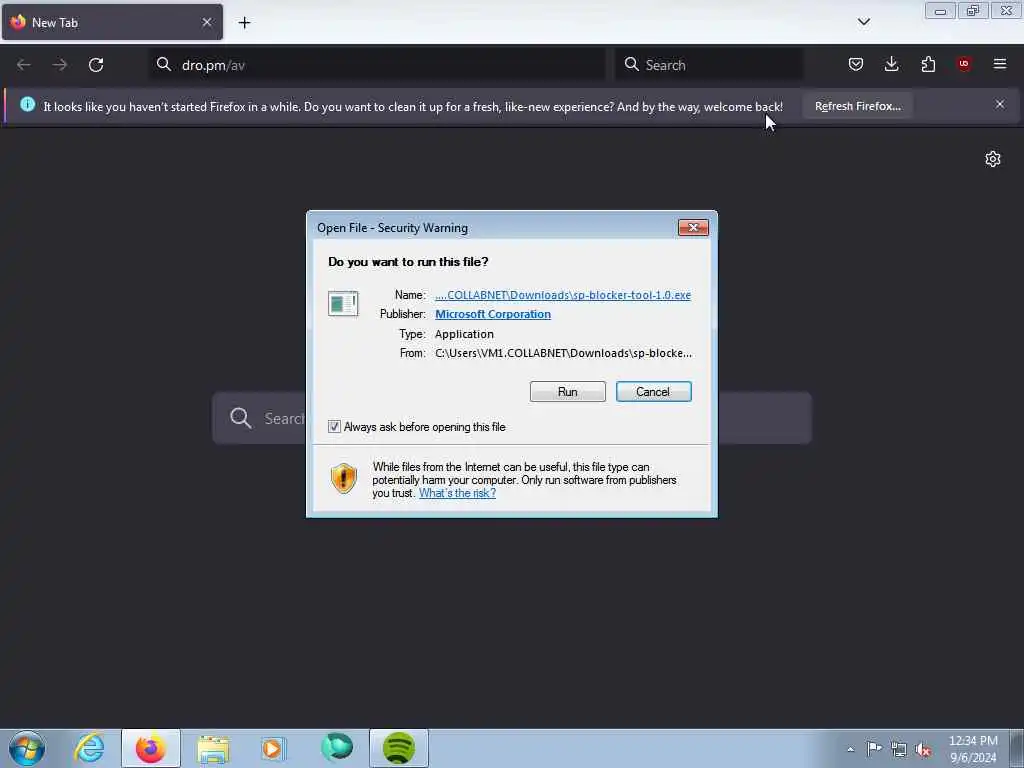Dismiss the Firefox refresh notification bar

tap(1000, 104)
